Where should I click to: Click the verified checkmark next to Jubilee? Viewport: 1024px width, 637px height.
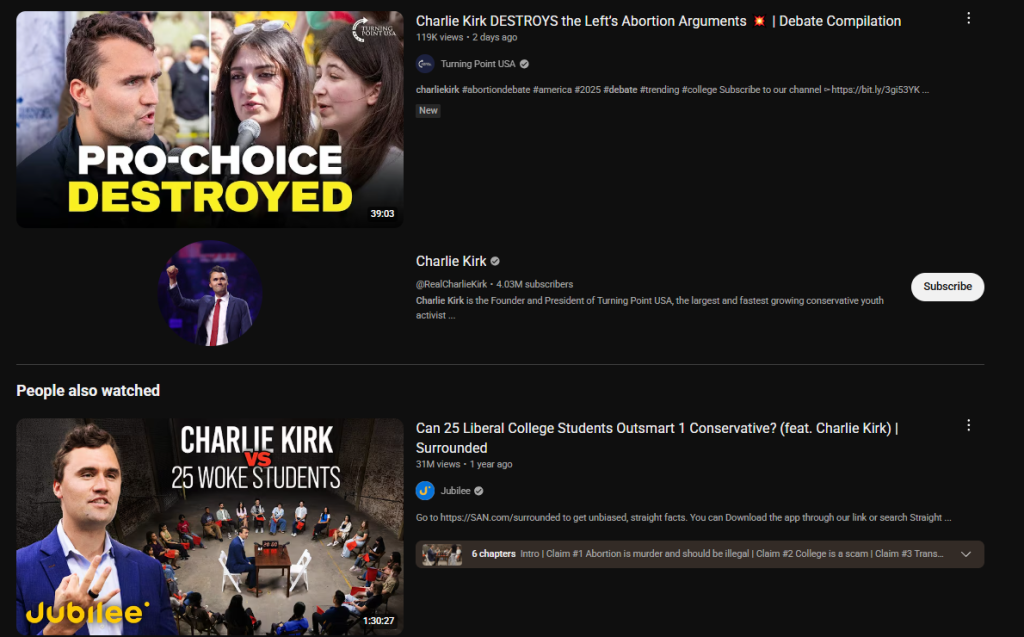click(x=479, y=491)
